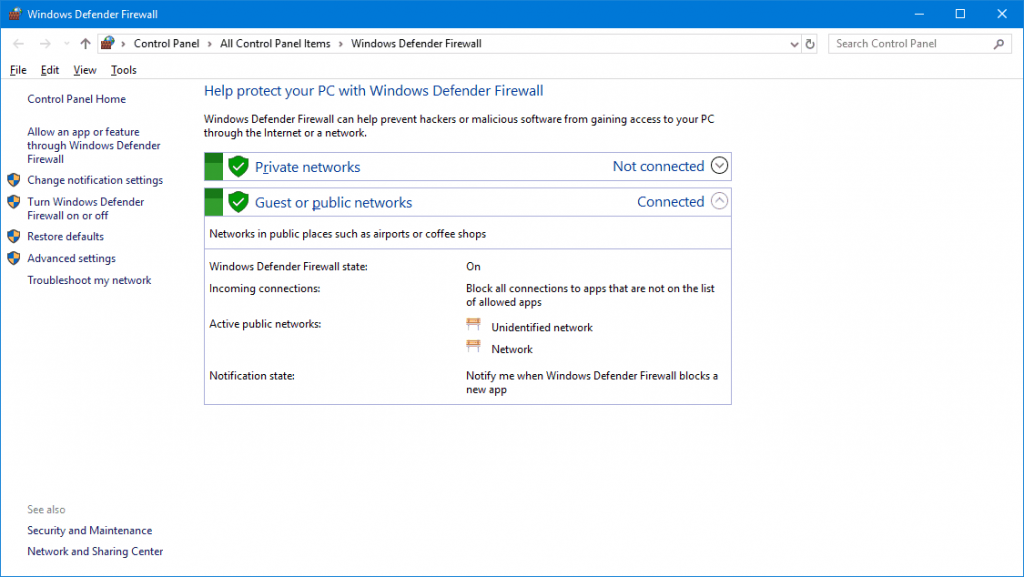
Task: Click the green shield beside Guest or public networks
Action: tap(238, 202)
